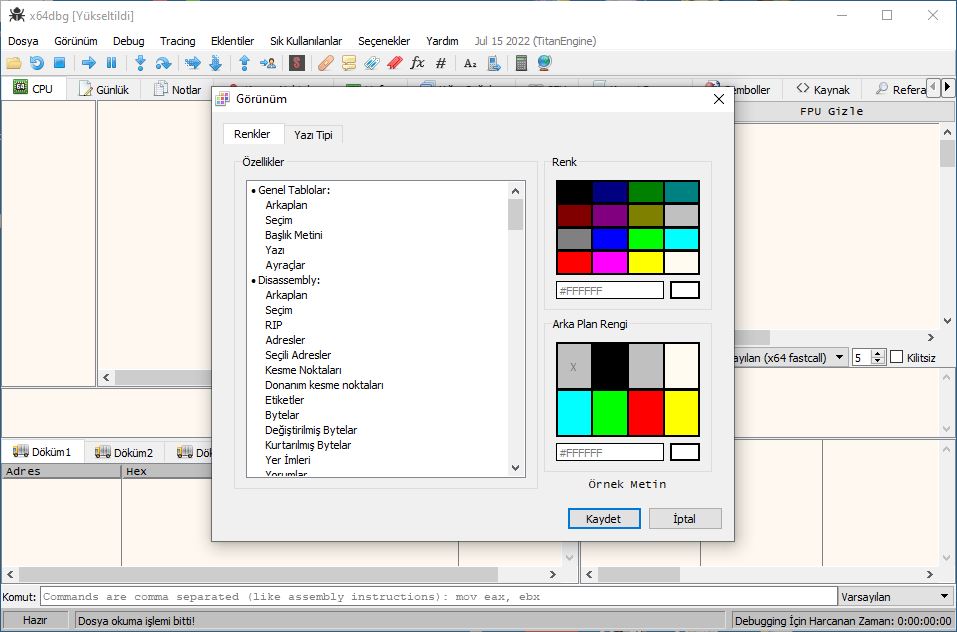The width and height of the screenshot is (957, 632).
Task: Click the Trace Over toolbar icon
Action: point(215,63)
